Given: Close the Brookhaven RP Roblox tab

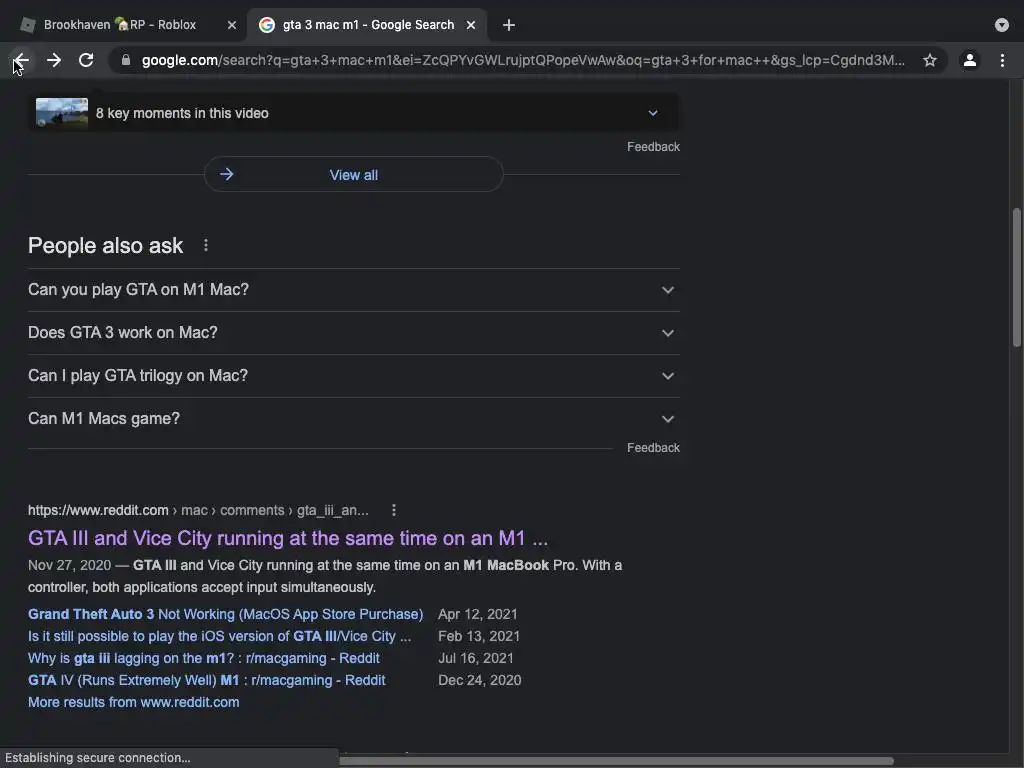Looking at the screenshot, I should [x=232, y=25].
